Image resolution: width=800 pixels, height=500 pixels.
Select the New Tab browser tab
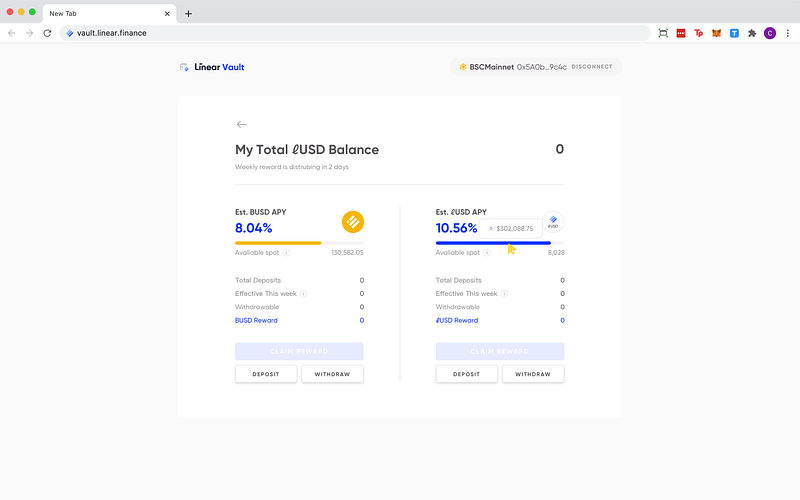pyautogui.click(x=100, y=13)
